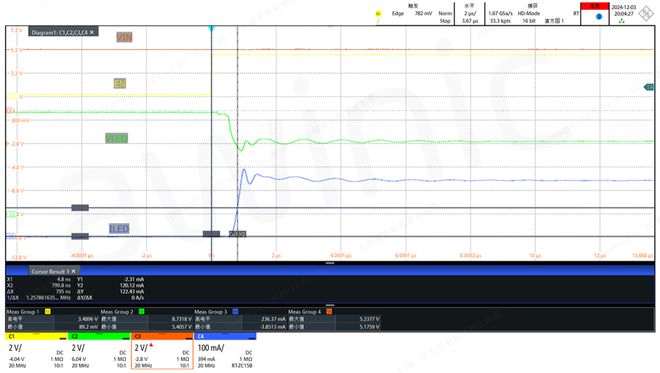Select the yellow trigger source icon
The image size is (660, 373).
pyautogui.click(x=378, y=13)
